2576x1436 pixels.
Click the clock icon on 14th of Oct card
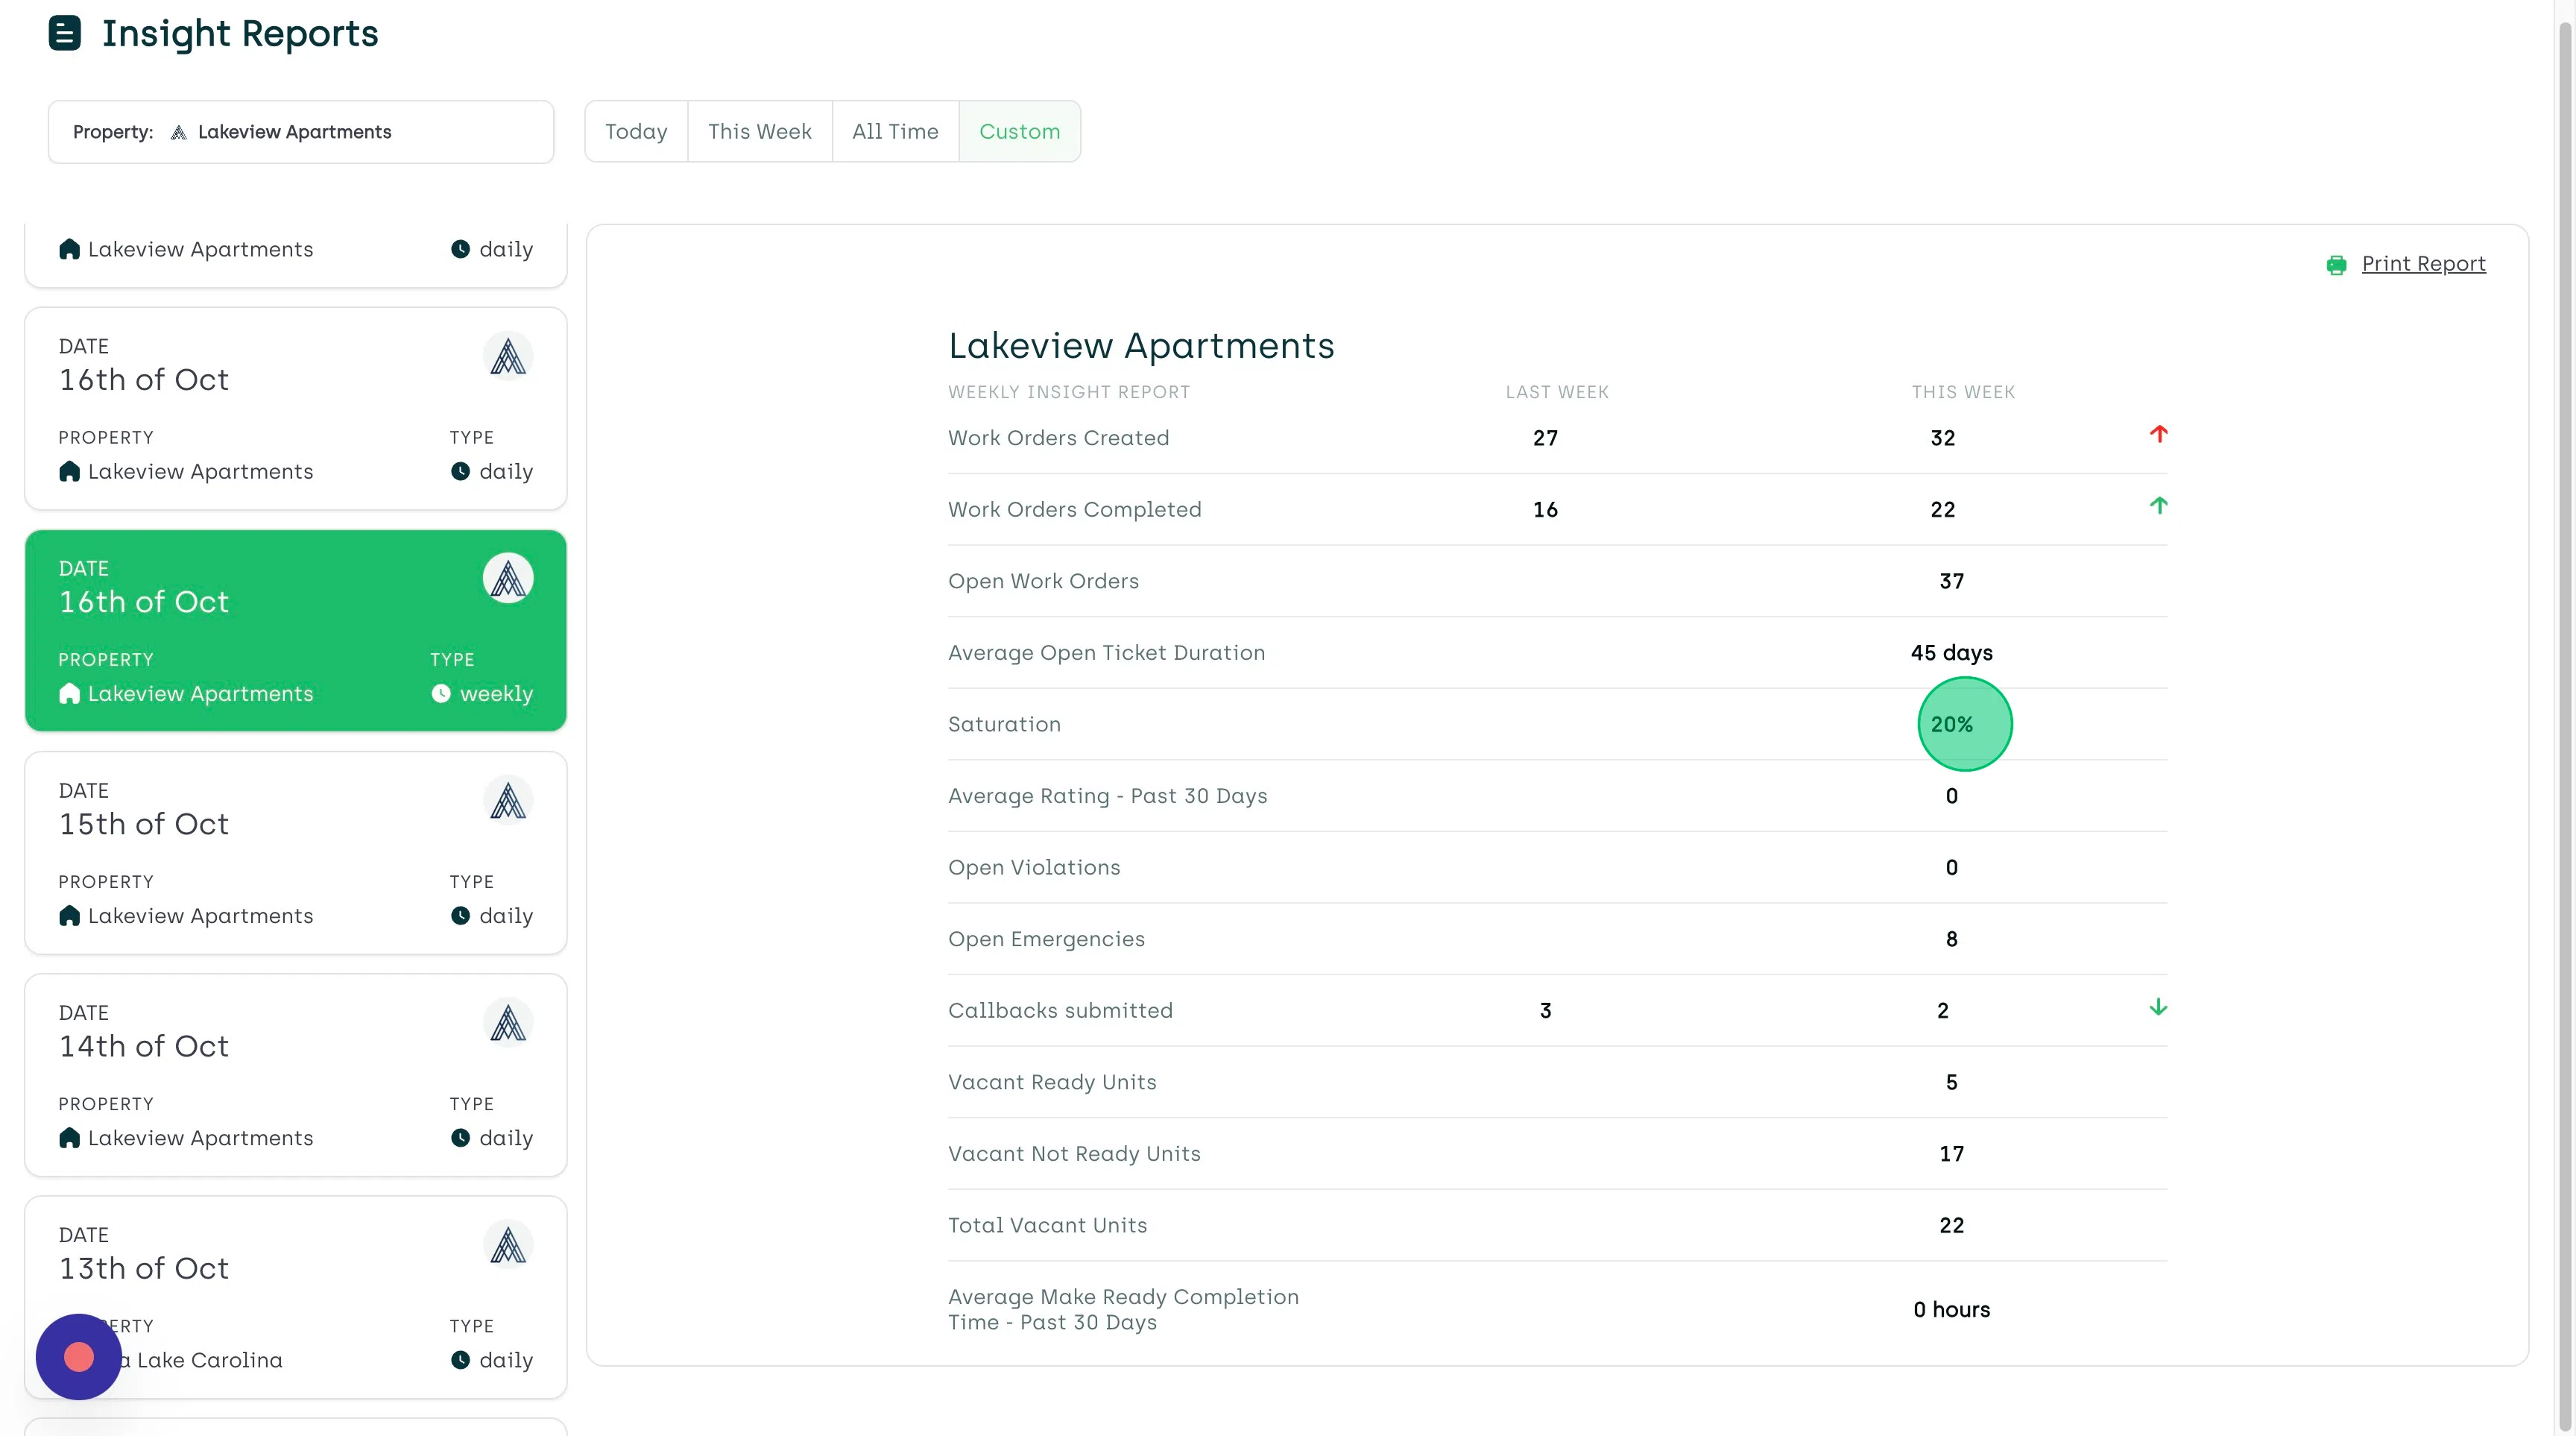pos(460,1137)
